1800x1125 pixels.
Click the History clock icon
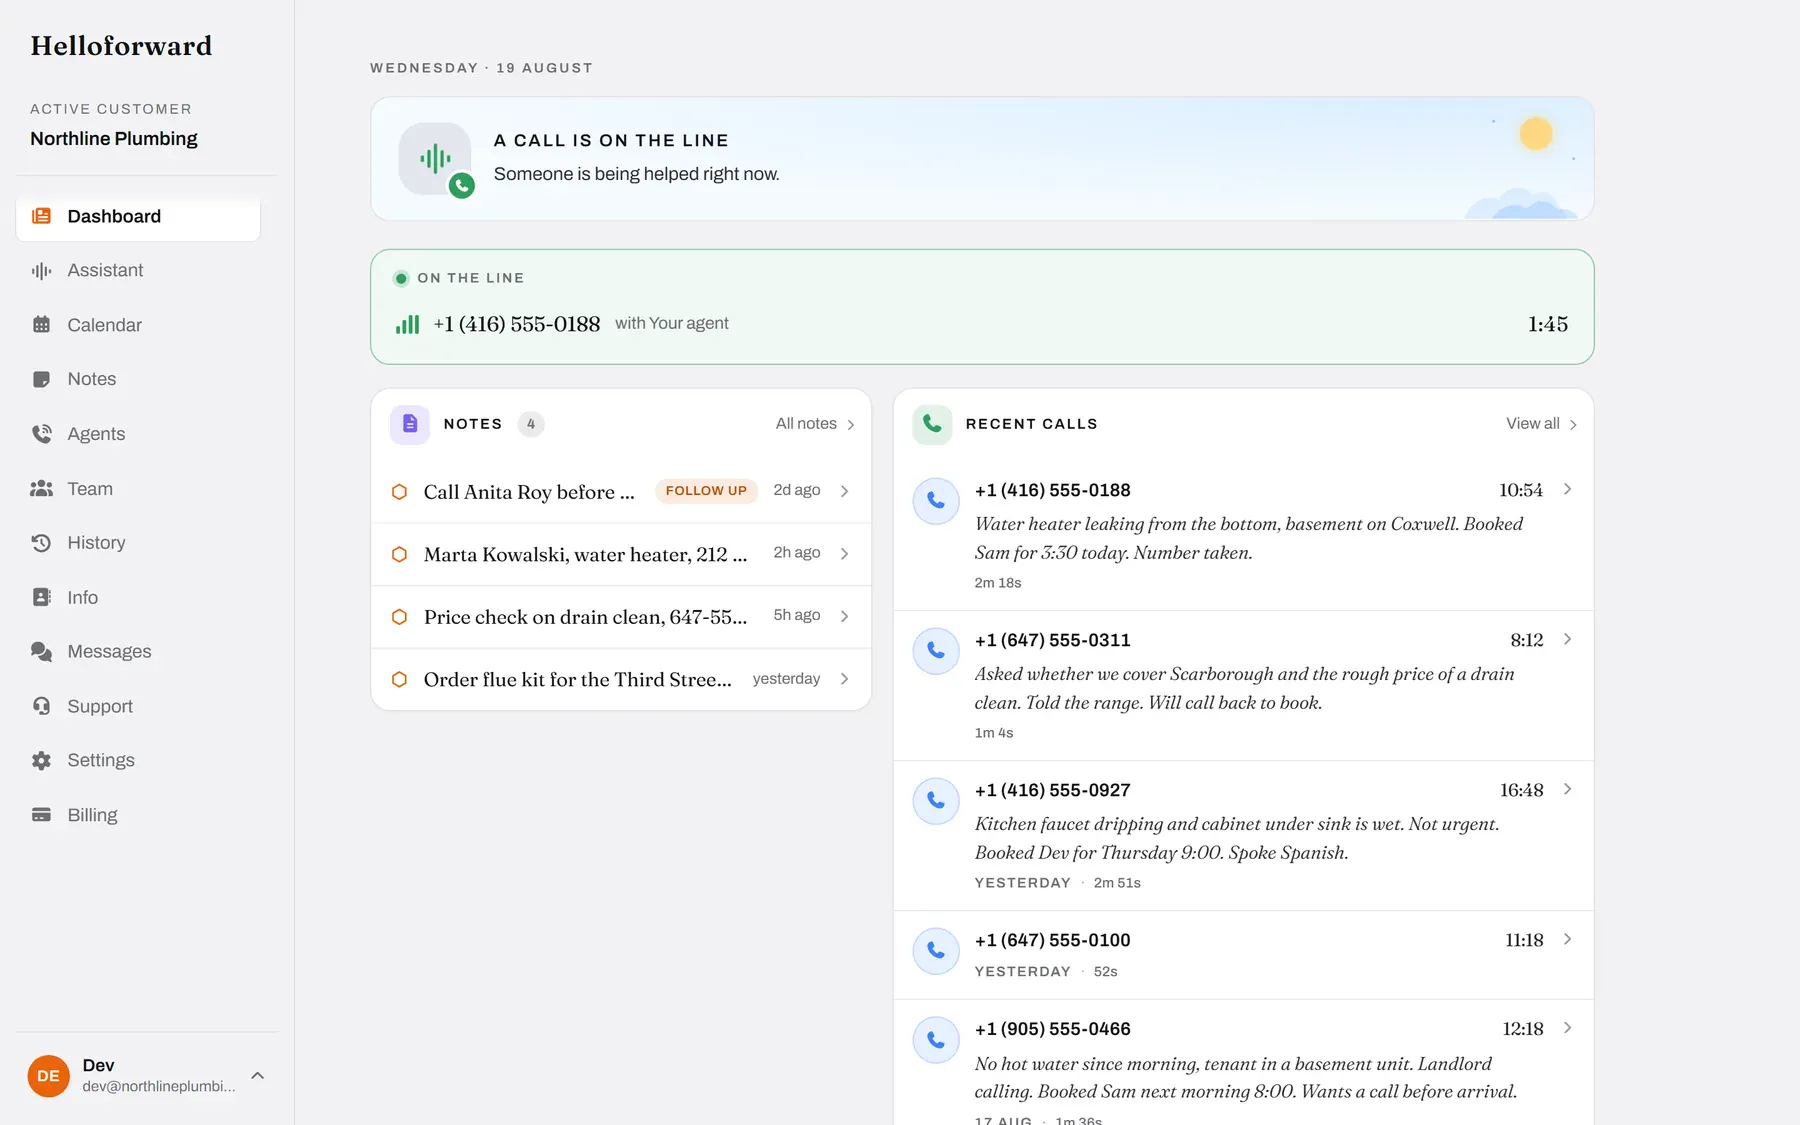click(x=41, y=543)
